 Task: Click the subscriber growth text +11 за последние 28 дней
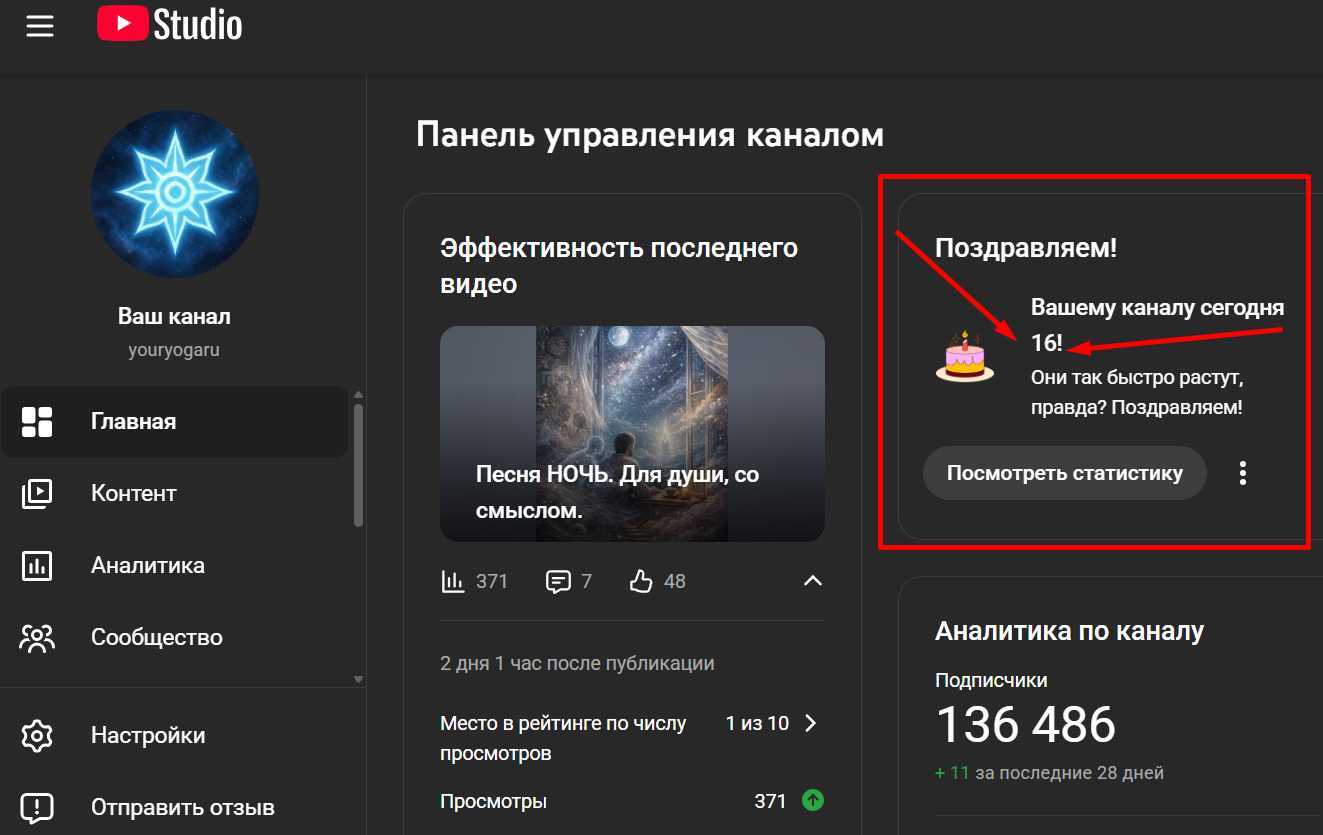(1048, 772)
